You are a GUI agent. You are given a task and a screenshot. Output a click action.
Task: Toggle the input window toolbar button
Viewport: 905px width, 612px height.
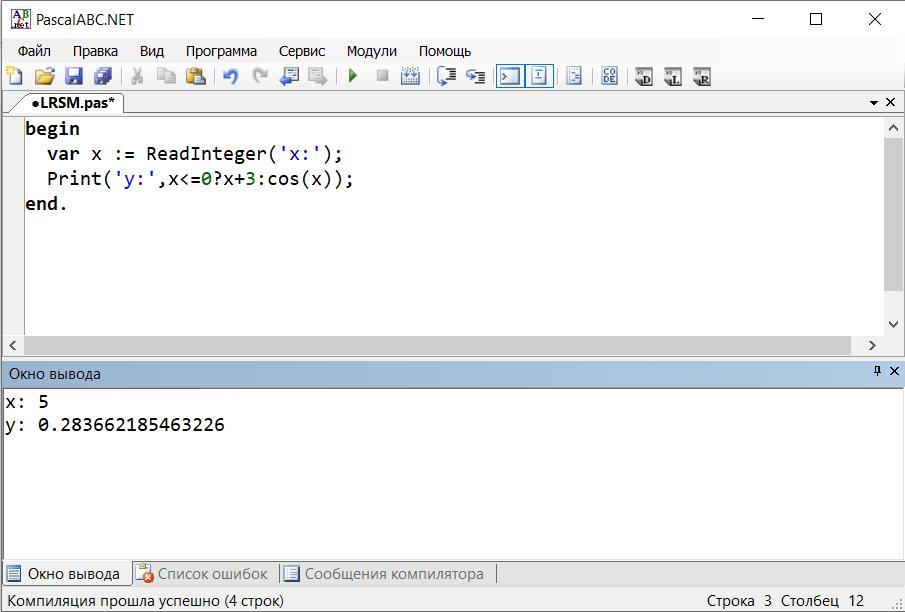[539, 76]
